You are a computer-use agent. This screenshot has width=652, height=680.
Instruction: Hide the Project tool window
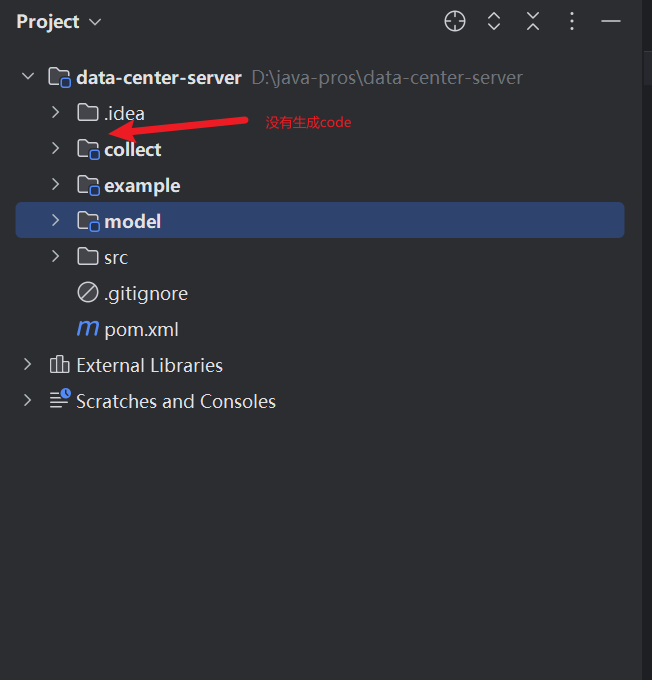(611, 21)
